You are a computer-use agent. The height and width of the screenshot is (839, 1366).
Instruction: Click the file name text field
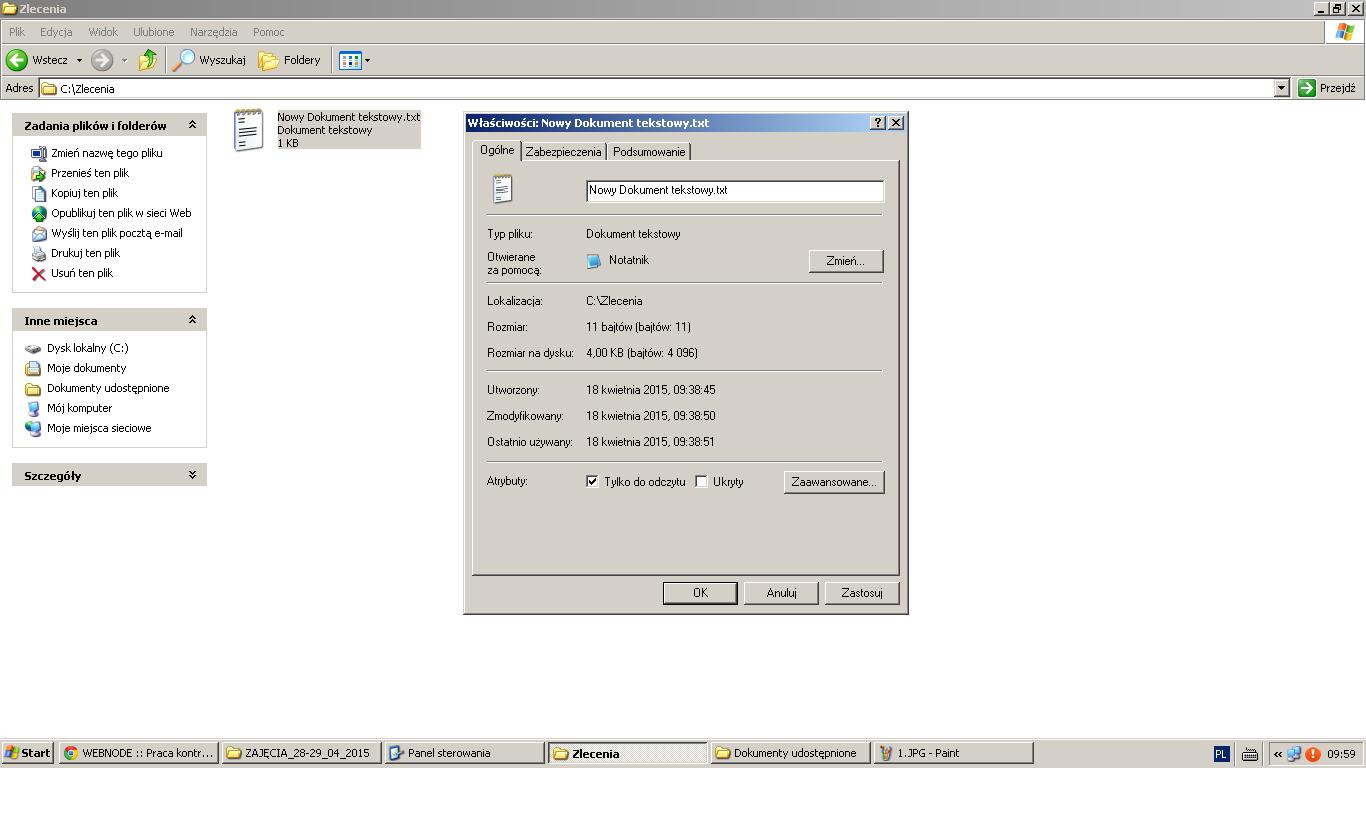[734, 190]
